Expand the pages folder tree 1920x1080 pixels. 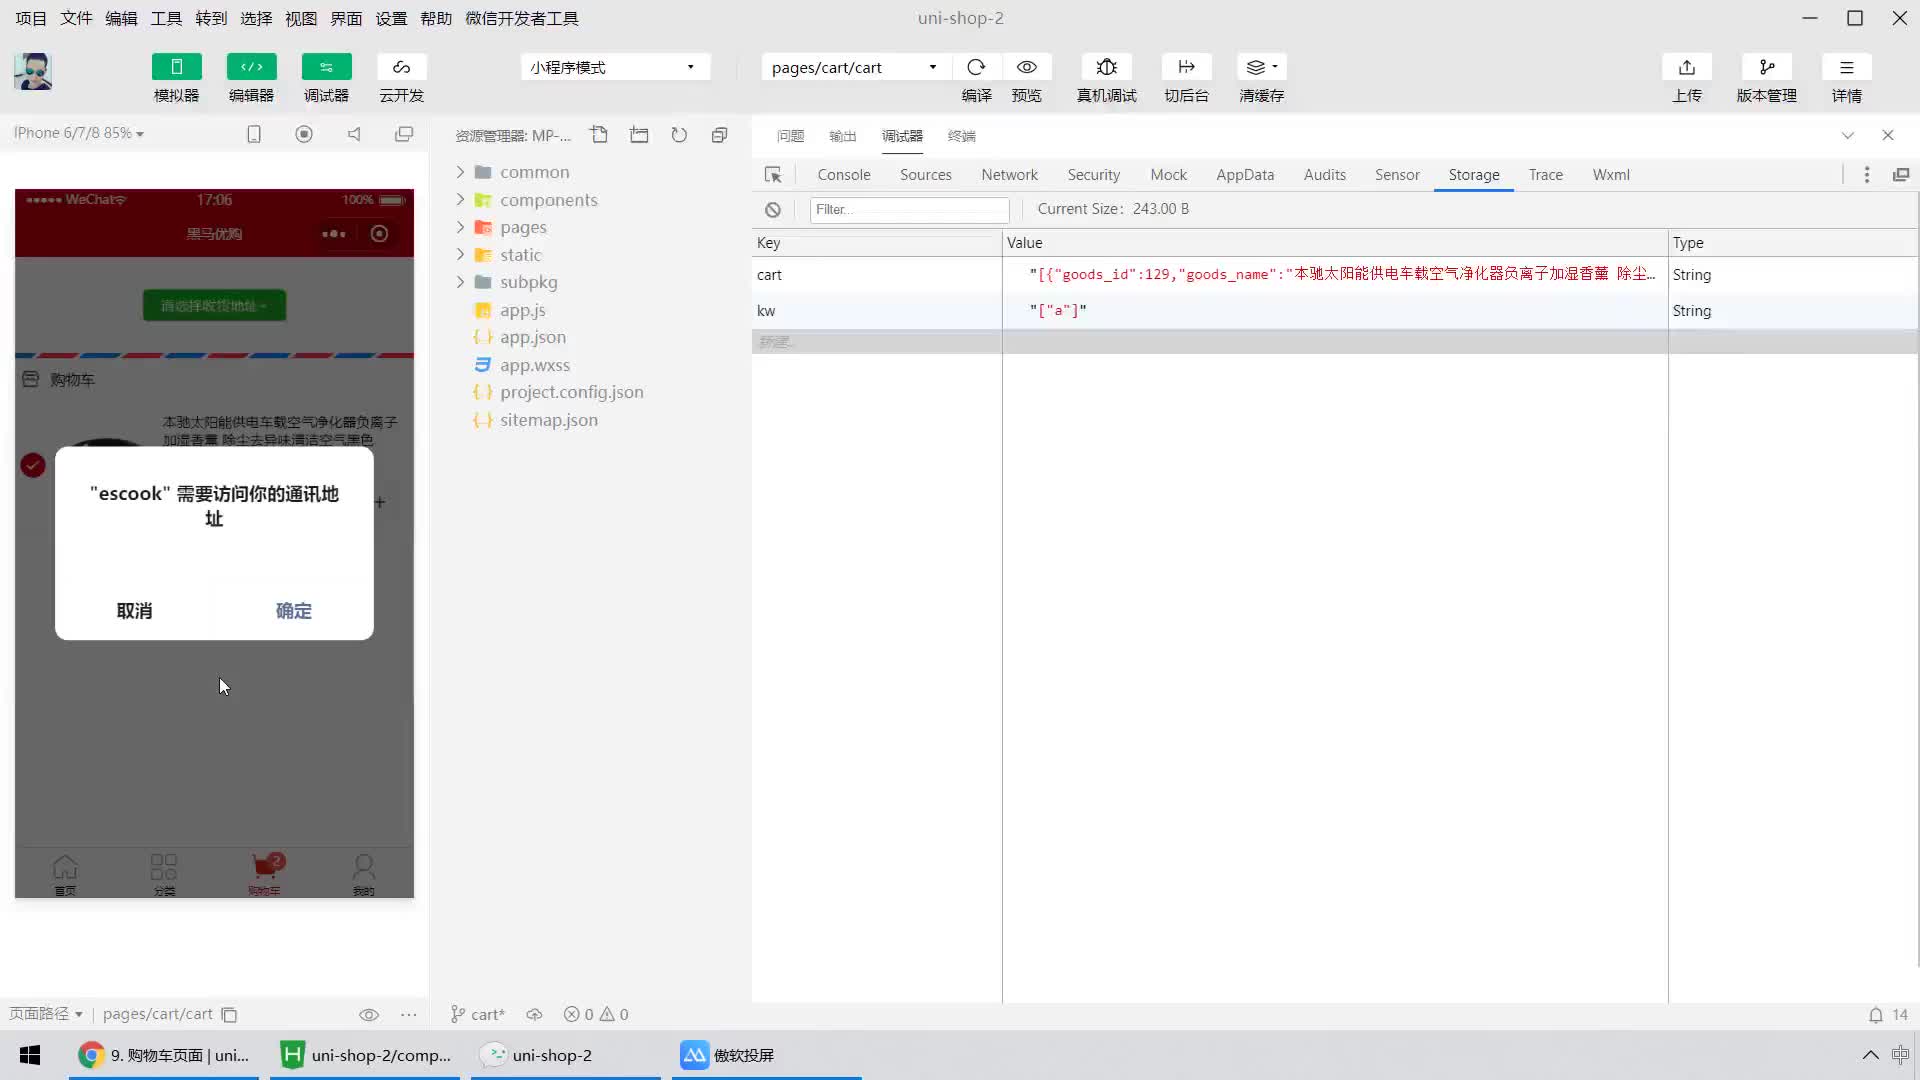click(462, 227)
